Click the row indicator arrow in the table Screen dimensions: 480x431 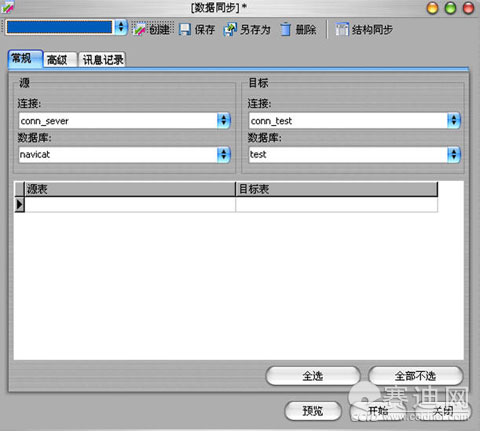(x=19, y=204)
